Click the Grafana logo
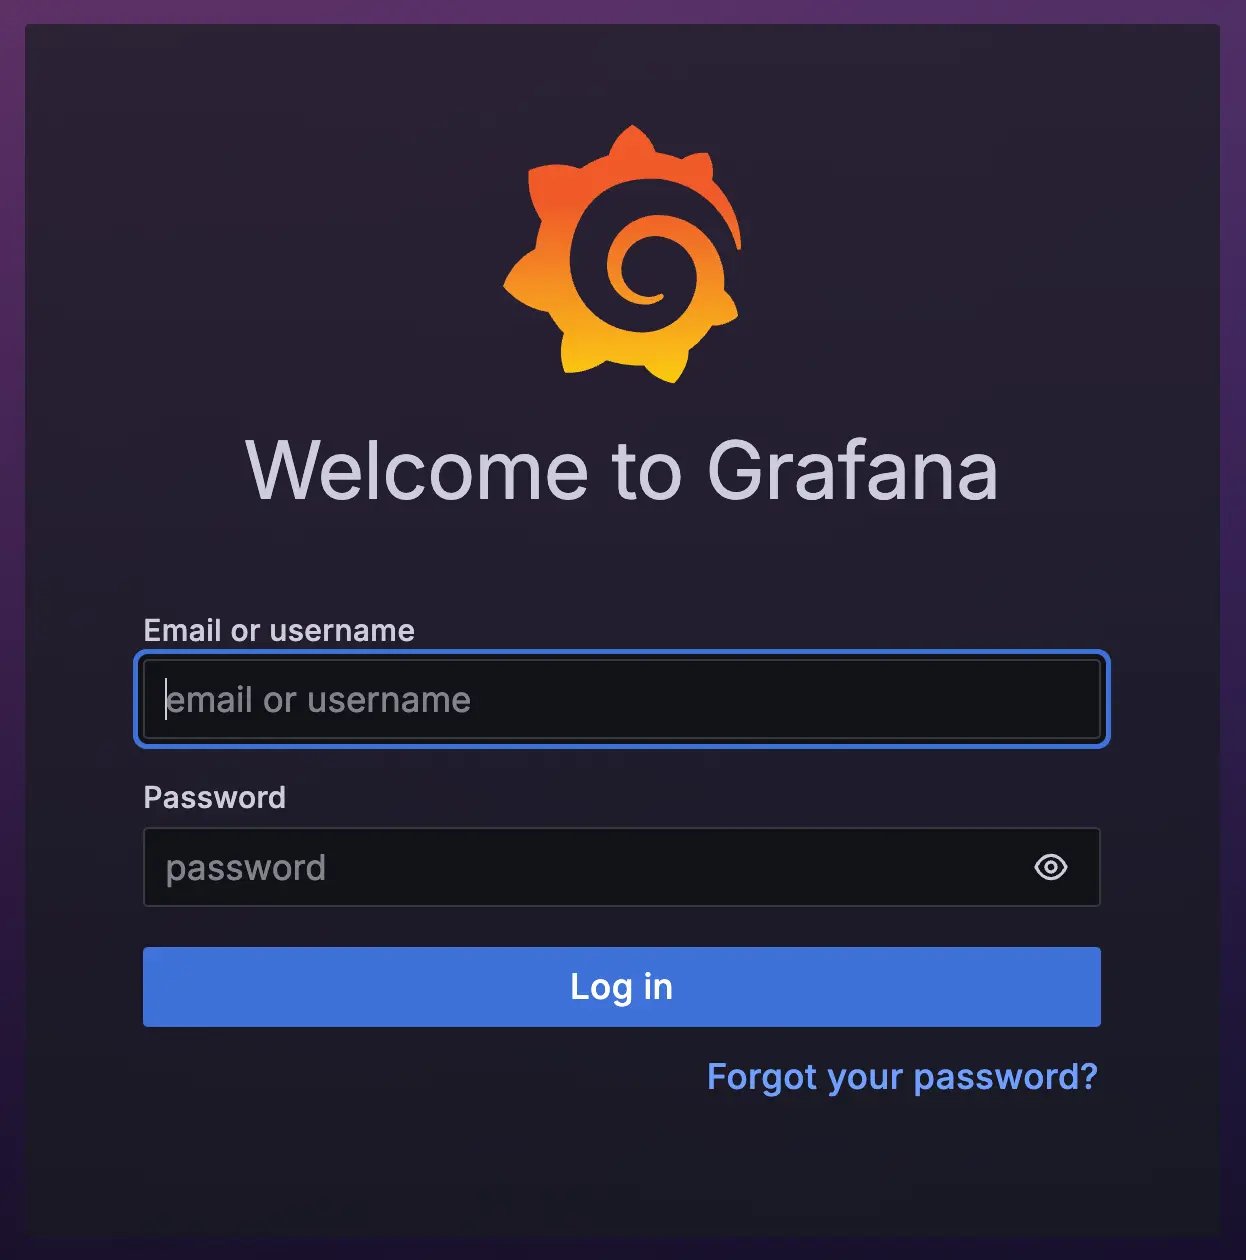1246x1260 pixels. [x=622, y=254]
